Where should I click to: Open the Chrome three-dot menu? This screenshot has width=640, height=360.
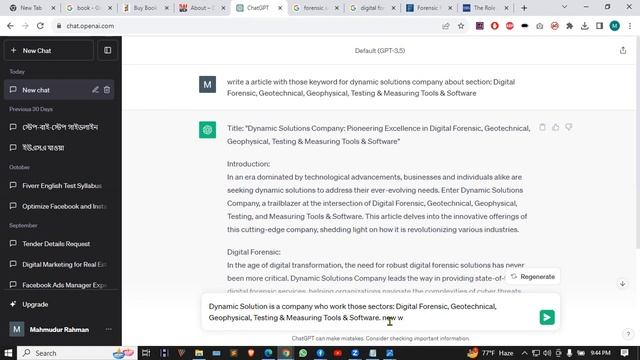(630, 26)
